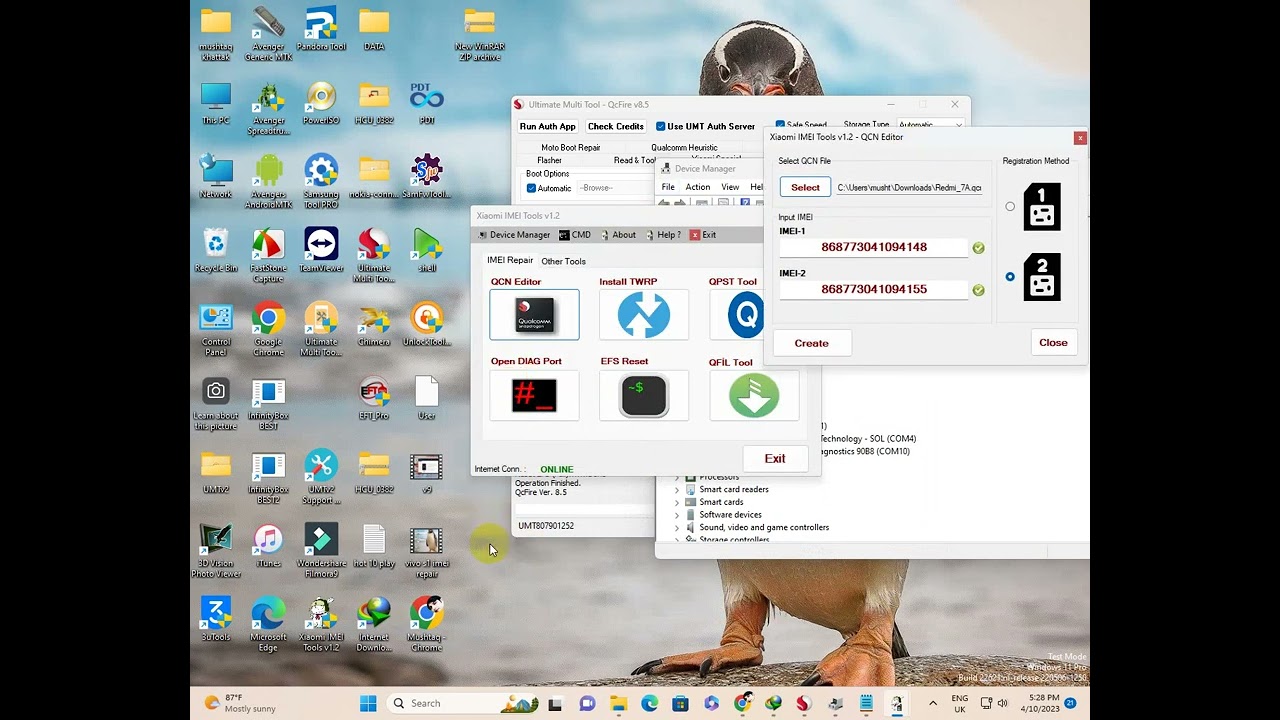Open Device Manager menu in Xiaomi IMEI Tools
1280x720 pixels.
pyautogui.click(x=514, y=235)
